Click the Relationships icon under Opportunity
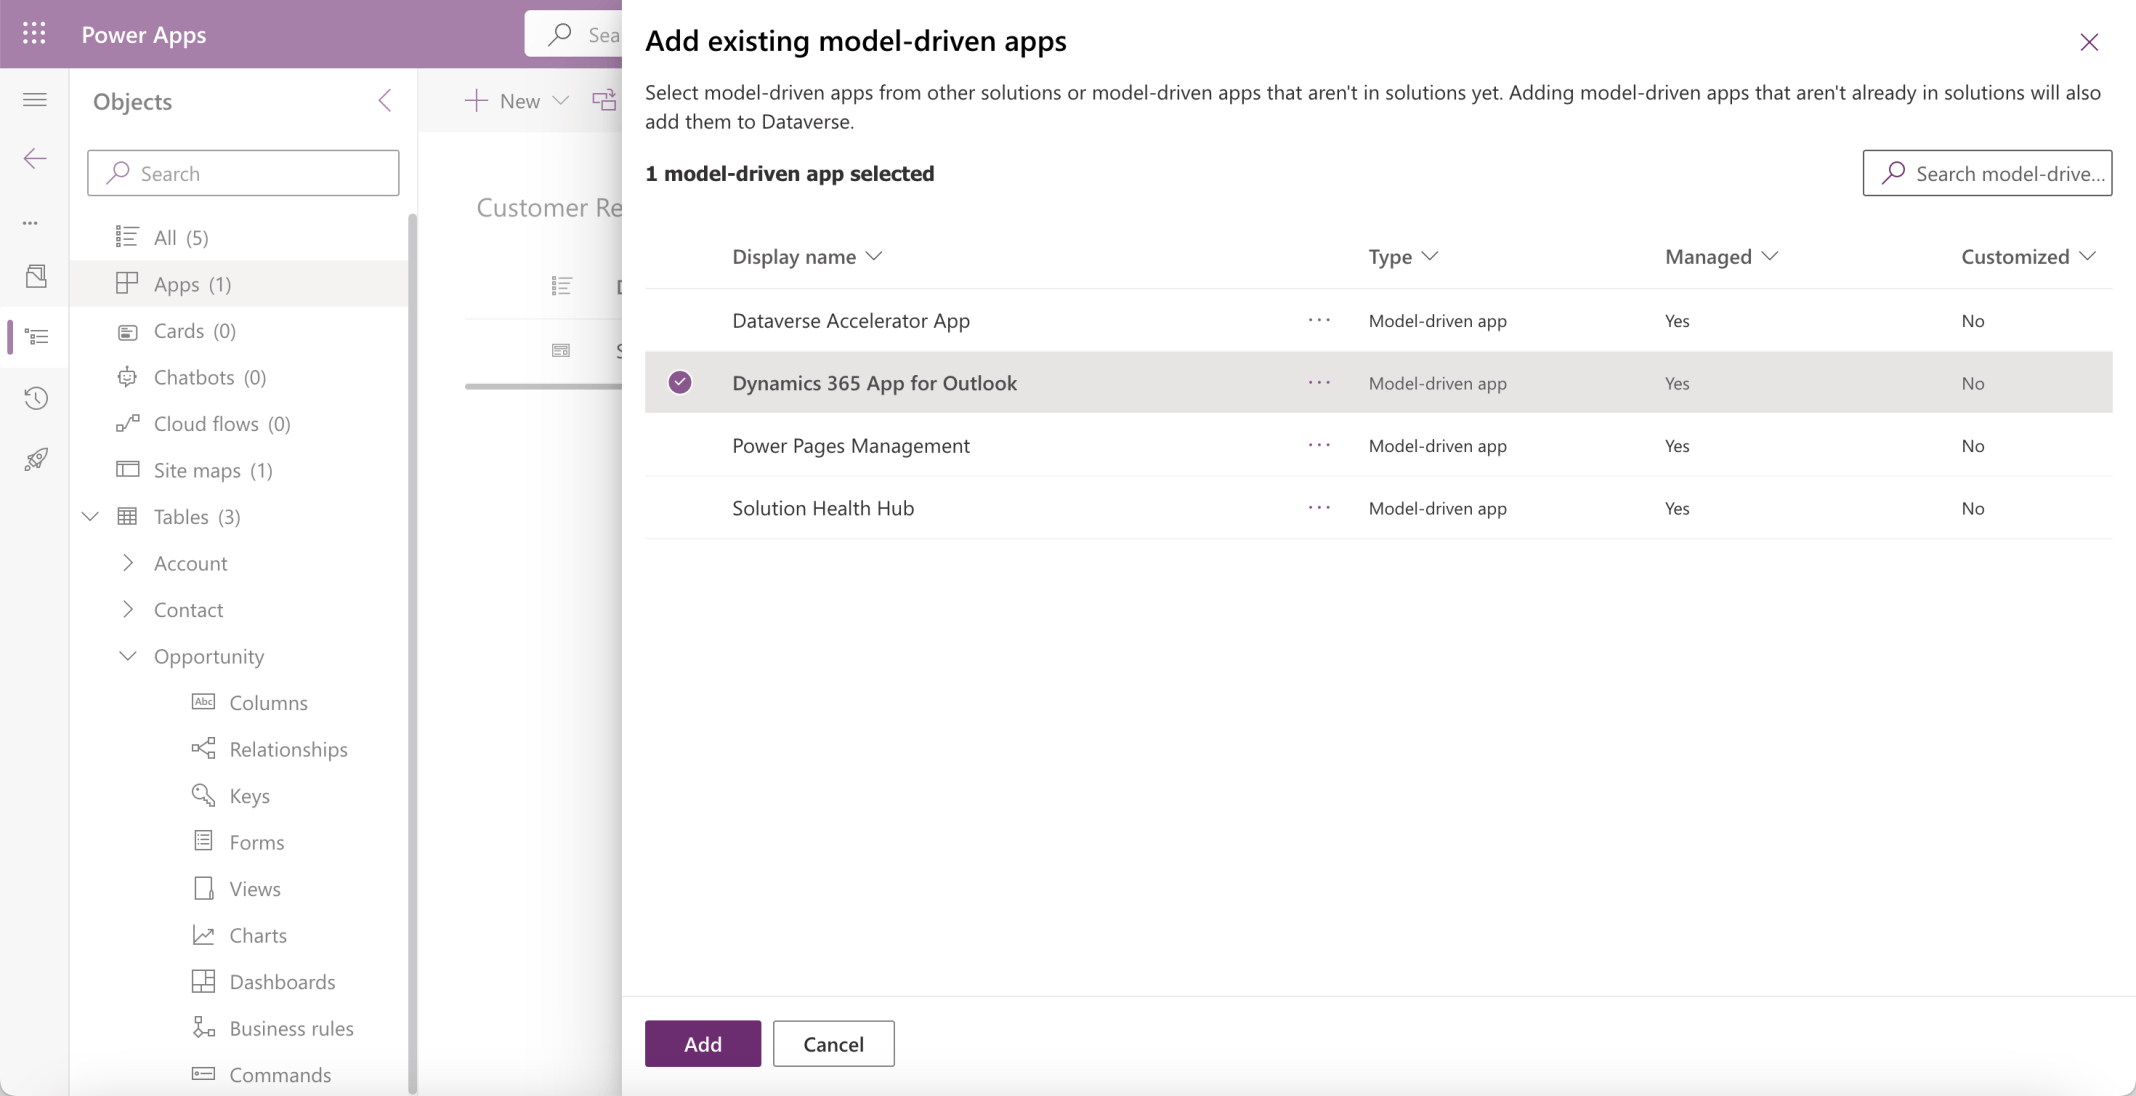 (204, 748)
